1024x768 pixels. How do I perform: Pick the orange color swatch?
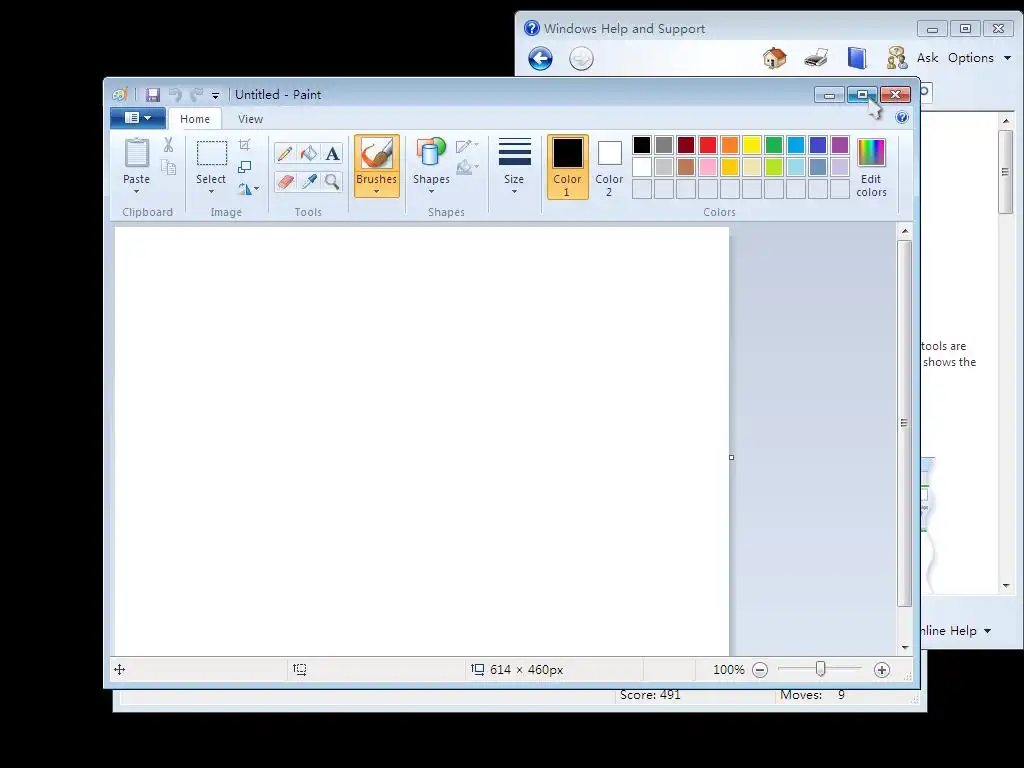[730, 145]
